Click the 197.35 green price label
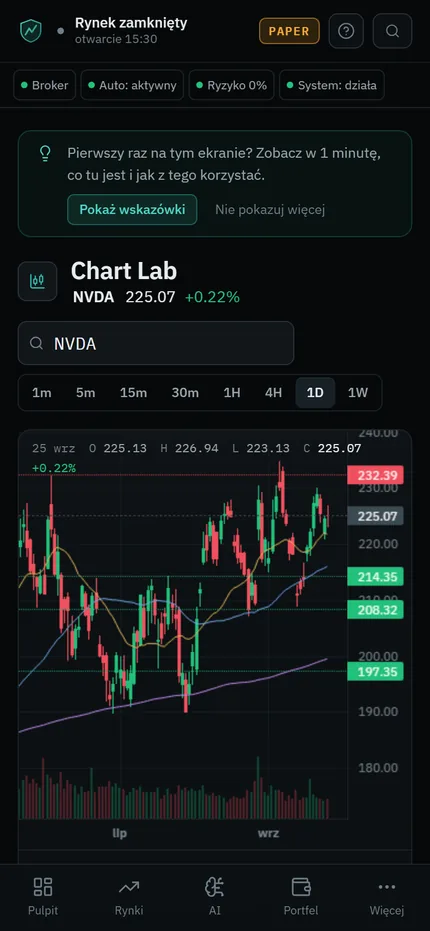 click(375, 672)
